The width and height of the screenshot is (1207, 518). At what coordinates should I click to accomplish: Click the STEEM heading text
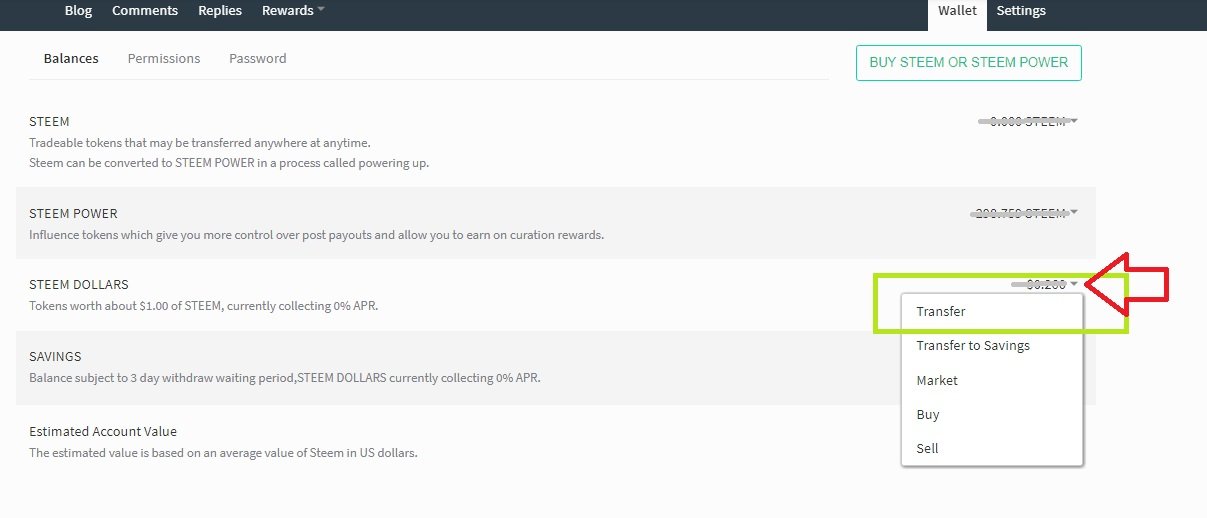[49, 121]
